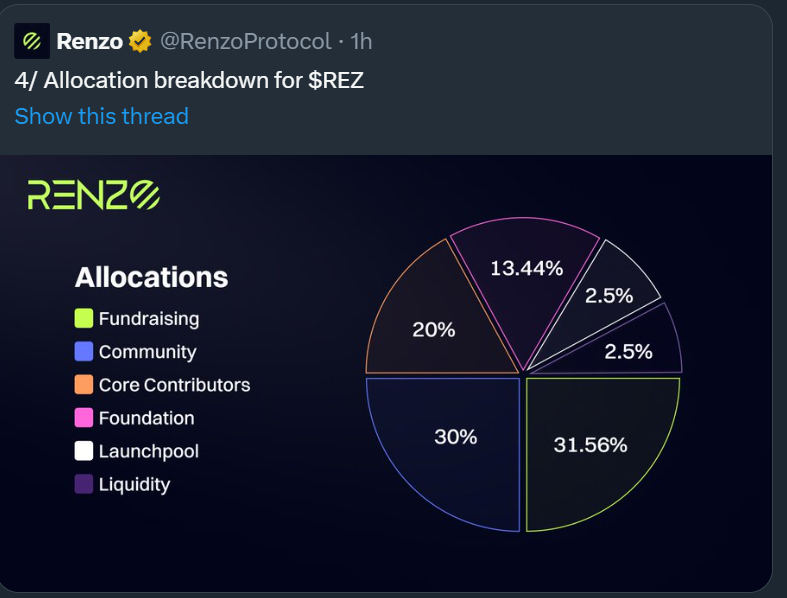This screenshot has width=787, height=598.
Task: Click the Show this thread link
Action: (x=101, y=116)
